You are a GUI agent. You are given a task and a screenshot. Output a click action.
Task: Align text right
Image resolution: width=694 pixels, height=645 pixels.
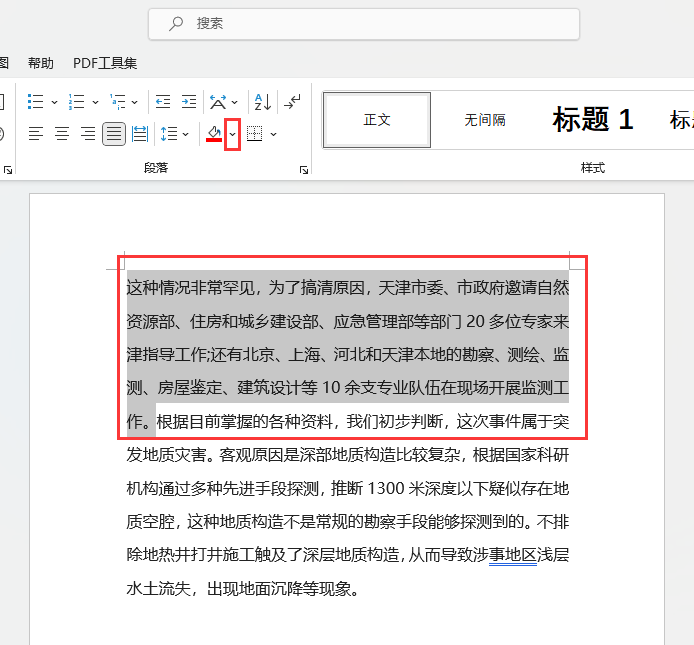88,134
